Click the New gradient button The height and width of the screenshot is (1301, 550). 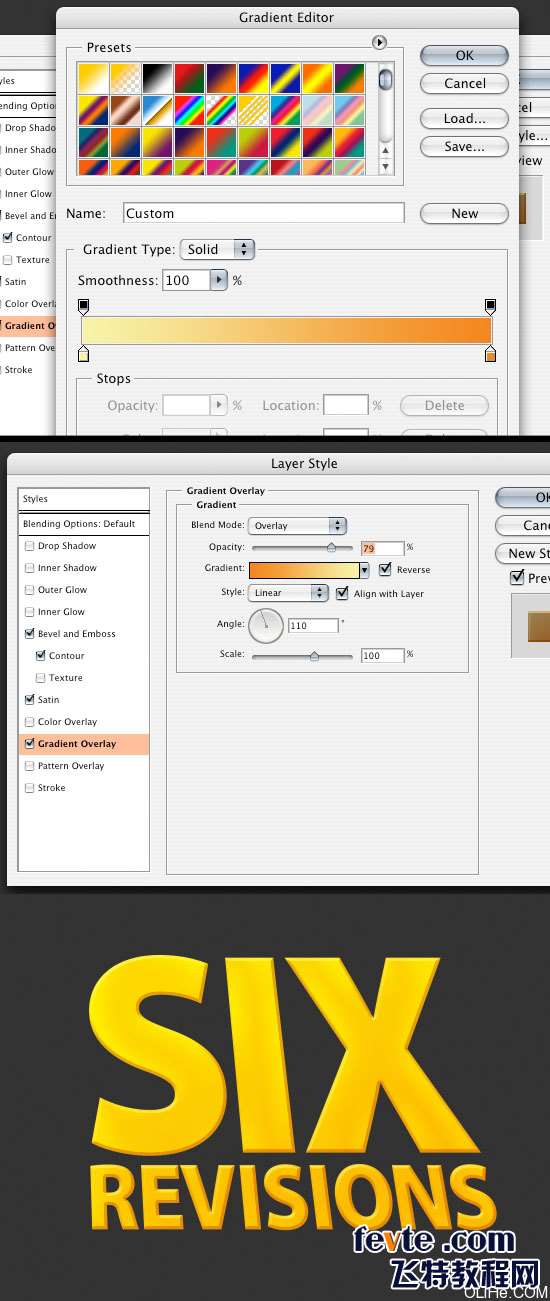(x=465, y=213)
